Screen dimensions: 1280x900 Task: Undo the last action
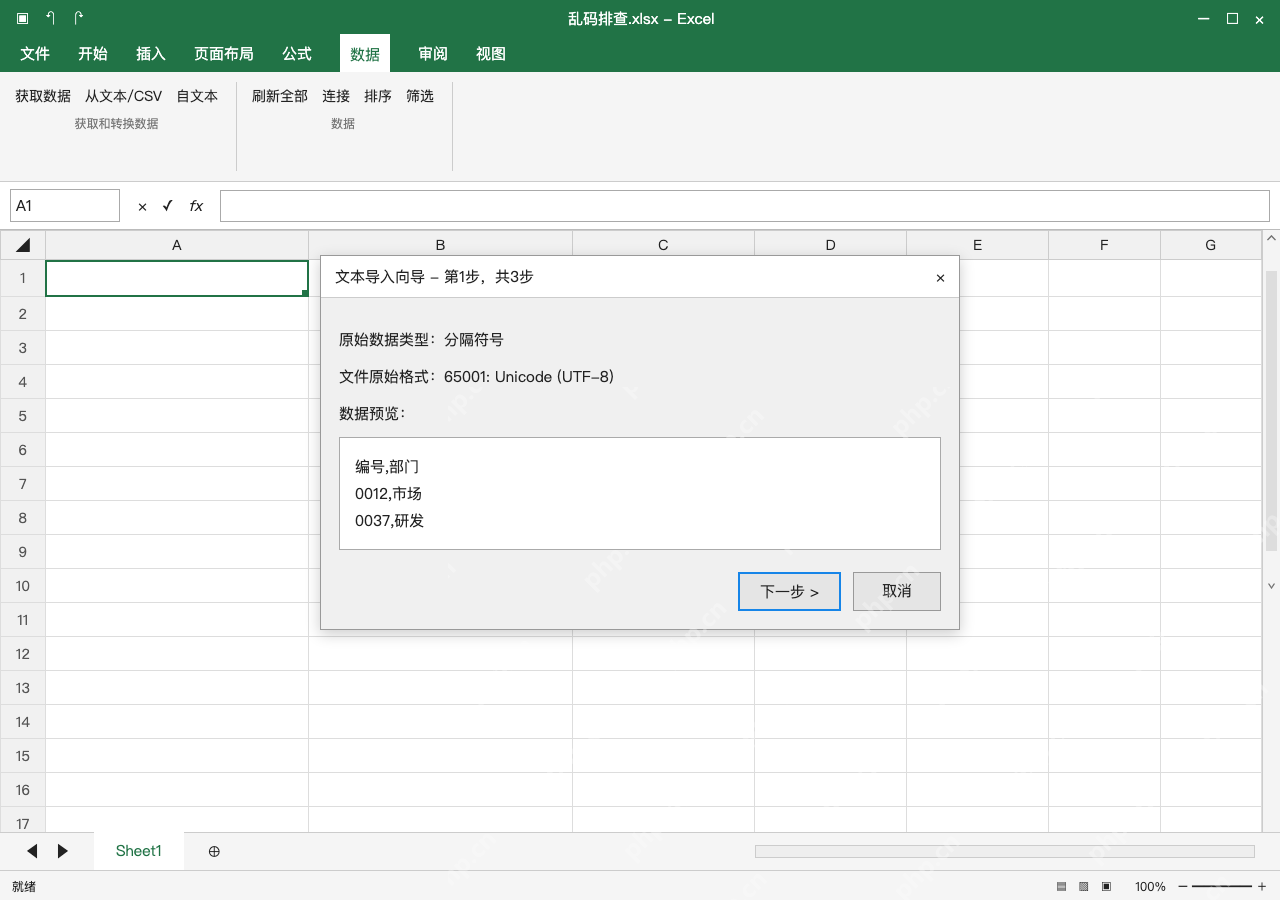[x=51, y=18]
